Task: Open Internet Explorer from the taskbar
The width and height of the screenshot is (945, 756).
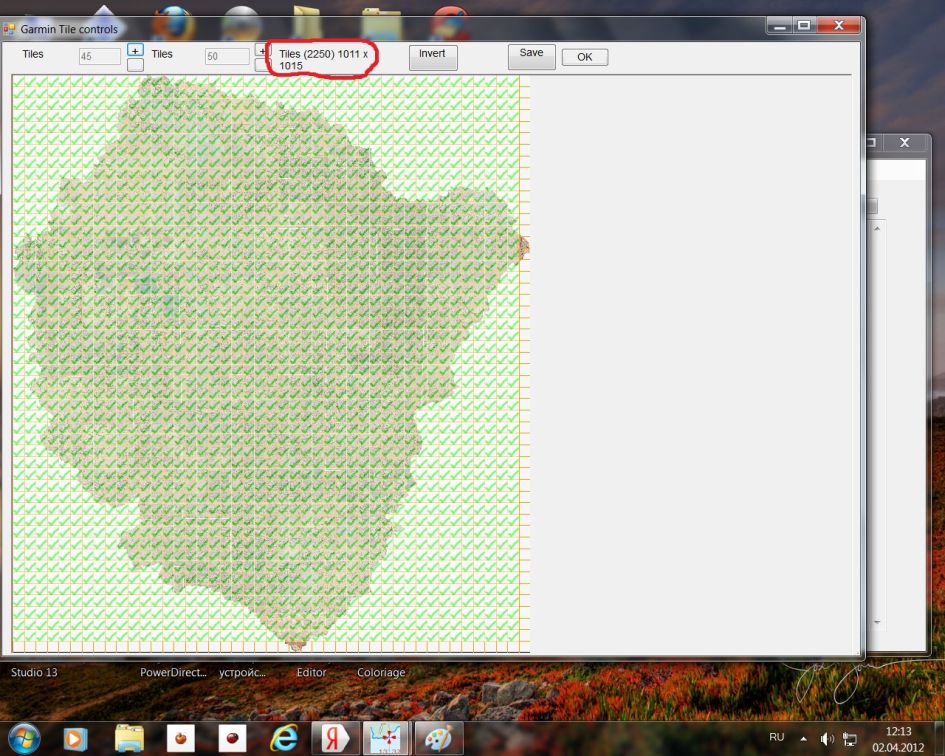Action: pos(283,738)
